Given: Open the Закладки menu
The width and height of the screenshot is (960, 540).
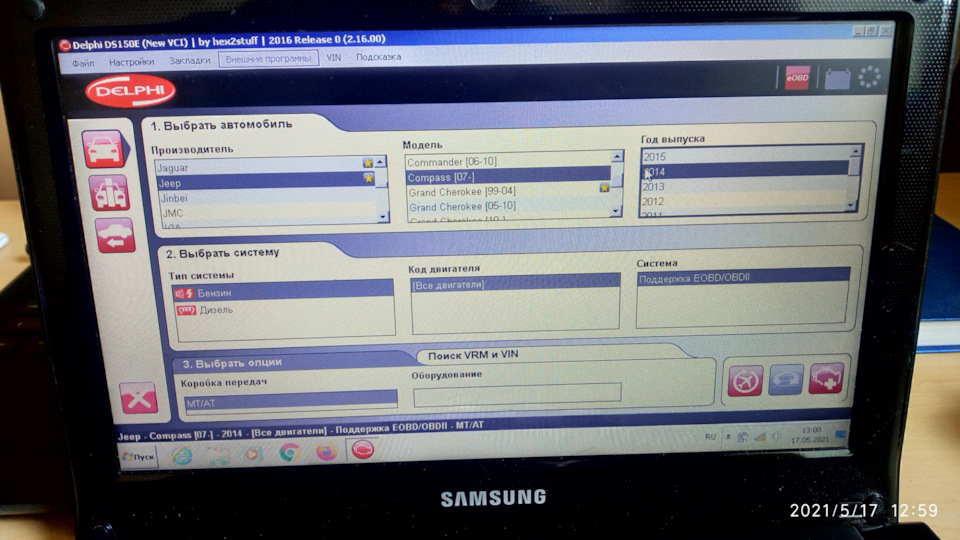Looking at the screenshot, I should (x=189, y=61).
